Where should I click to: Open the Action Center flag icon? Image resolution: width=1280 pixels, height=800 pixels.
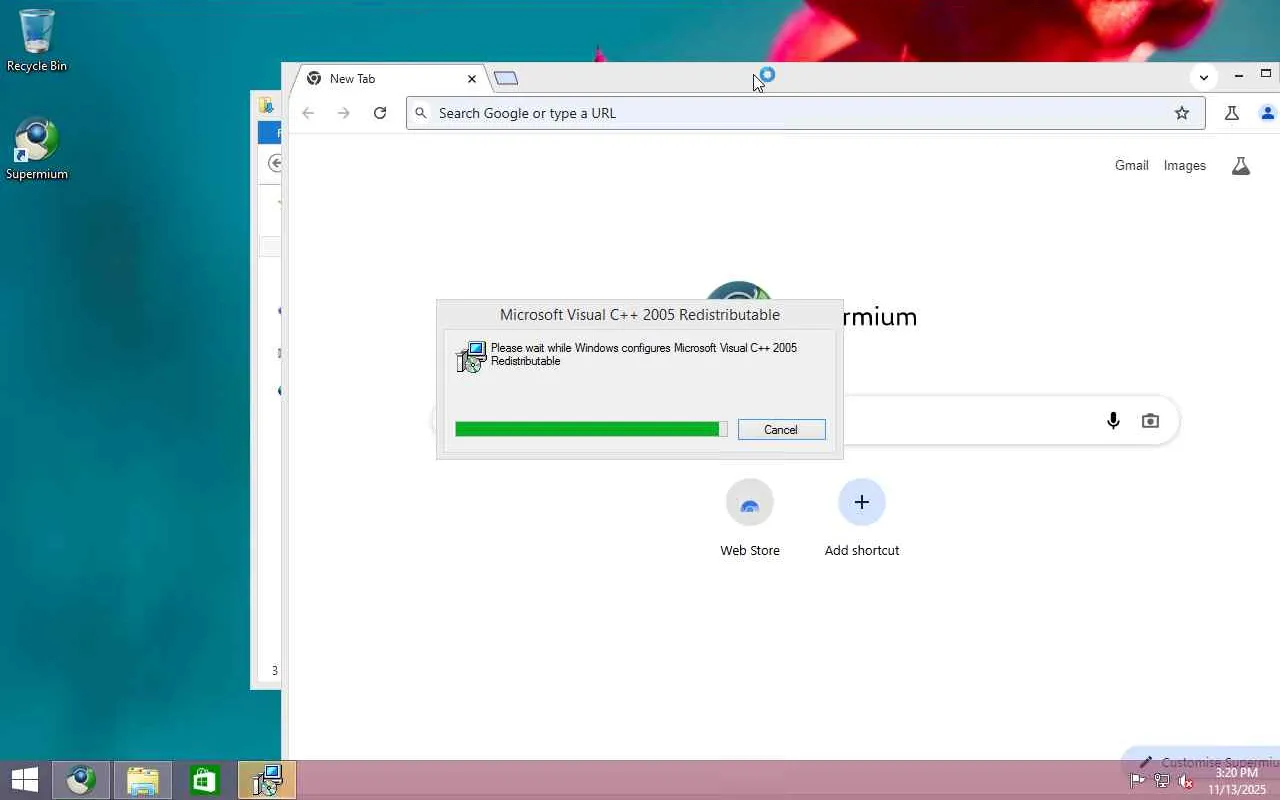(1138, 781)
